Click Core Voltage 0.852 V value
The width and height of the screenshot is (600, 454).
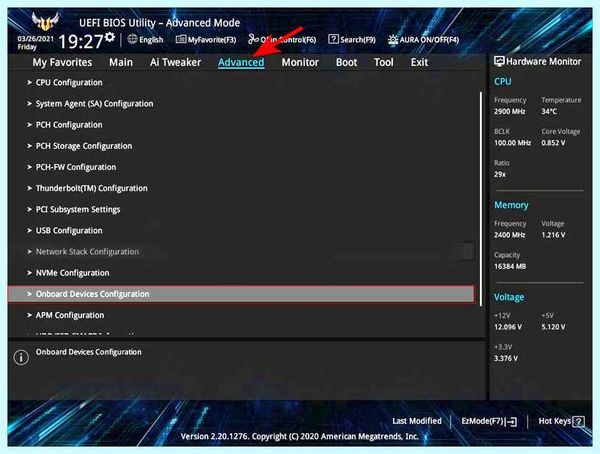pos(553,143)
